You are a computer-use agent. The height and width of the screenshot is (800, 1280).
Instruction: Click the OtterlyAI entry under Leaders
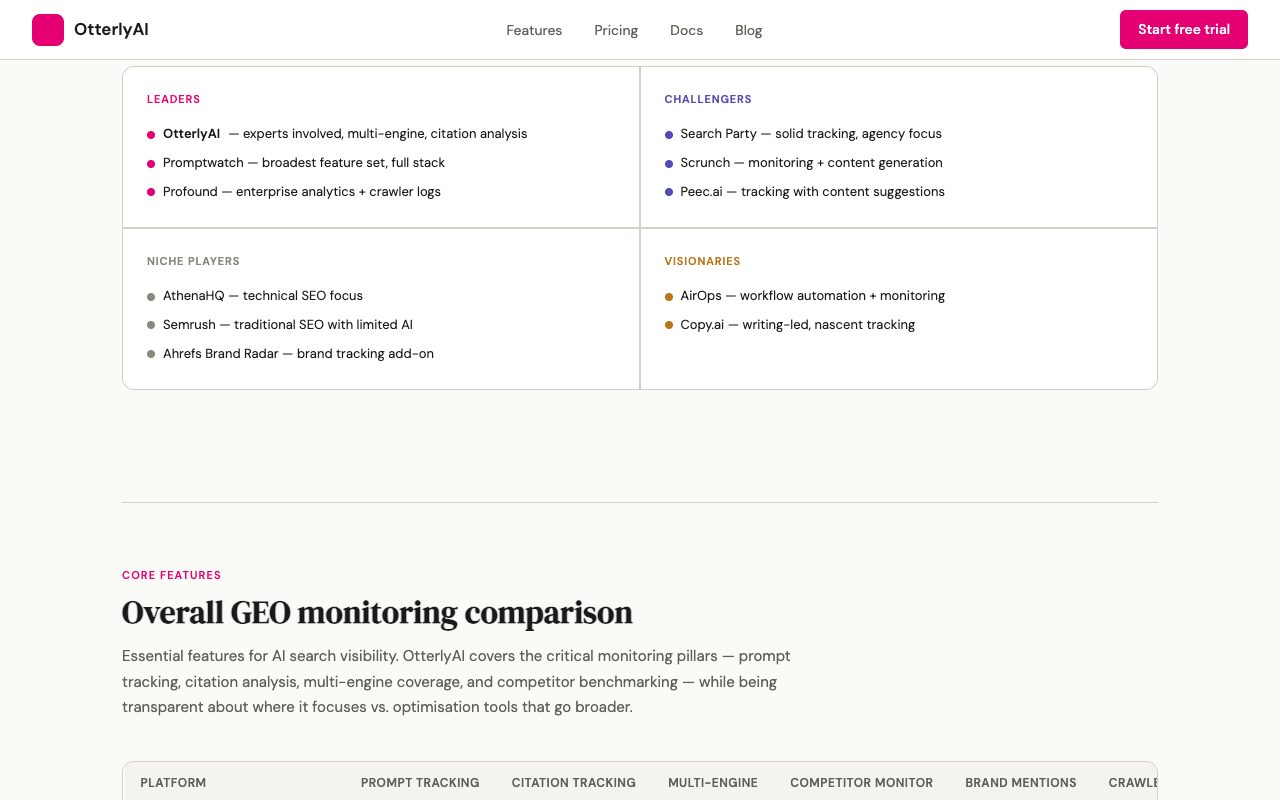[337, 134]
